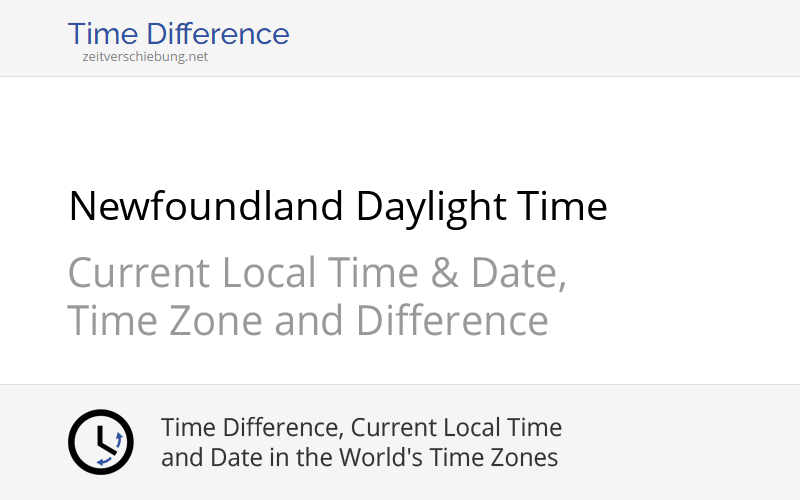
Task: Click the word "Newfoundland" in the heading
Action: coord(206,207)
